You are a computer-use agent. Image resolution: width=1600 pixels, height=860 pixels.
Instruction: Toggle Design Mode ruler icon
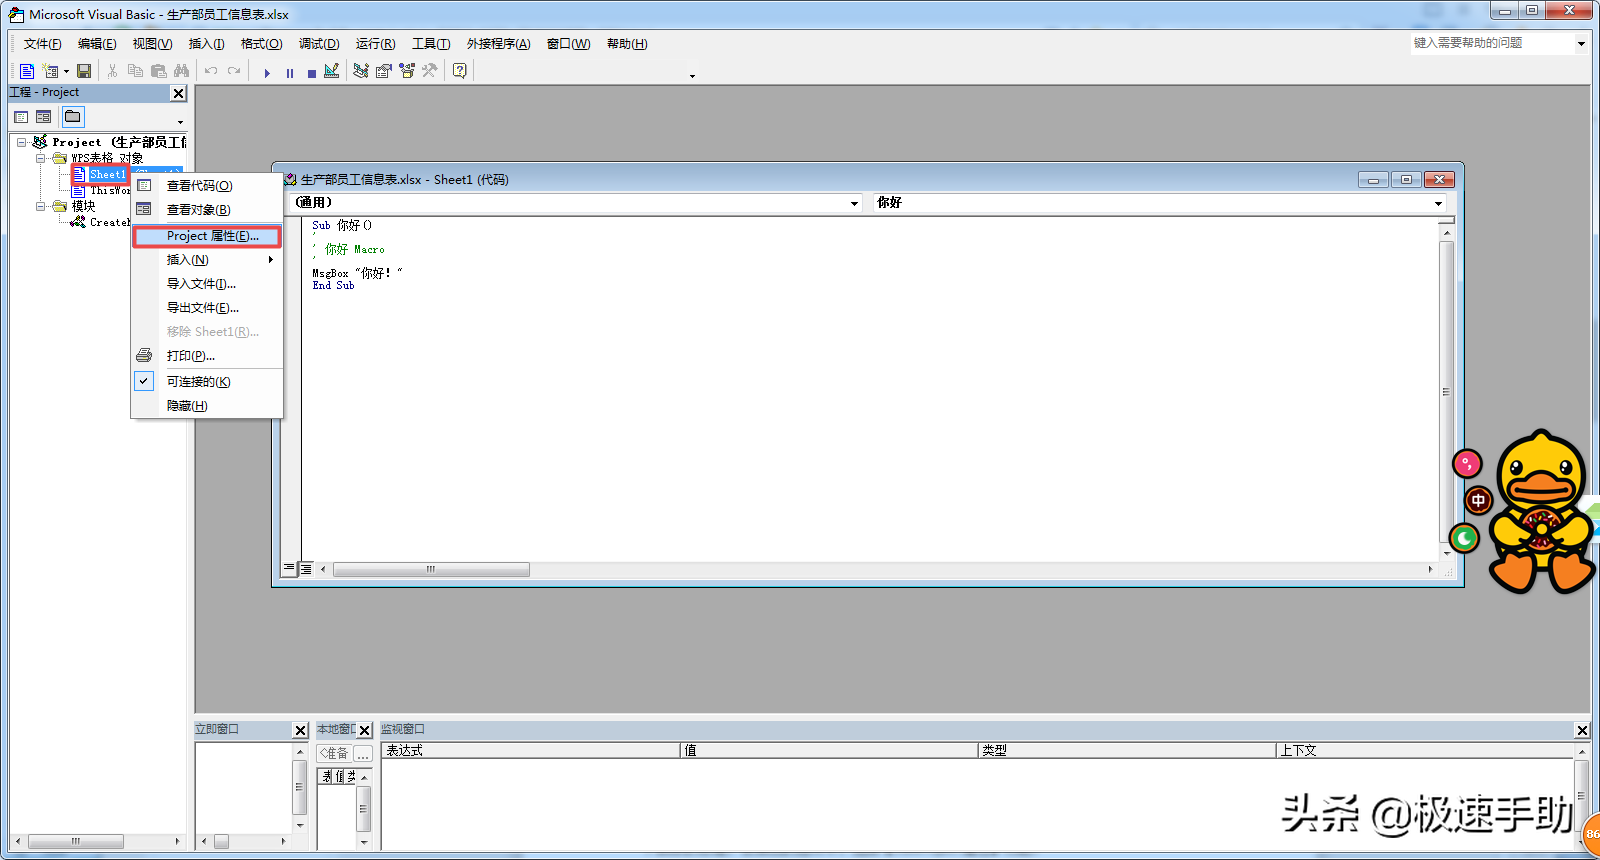[x=332, y=71]
